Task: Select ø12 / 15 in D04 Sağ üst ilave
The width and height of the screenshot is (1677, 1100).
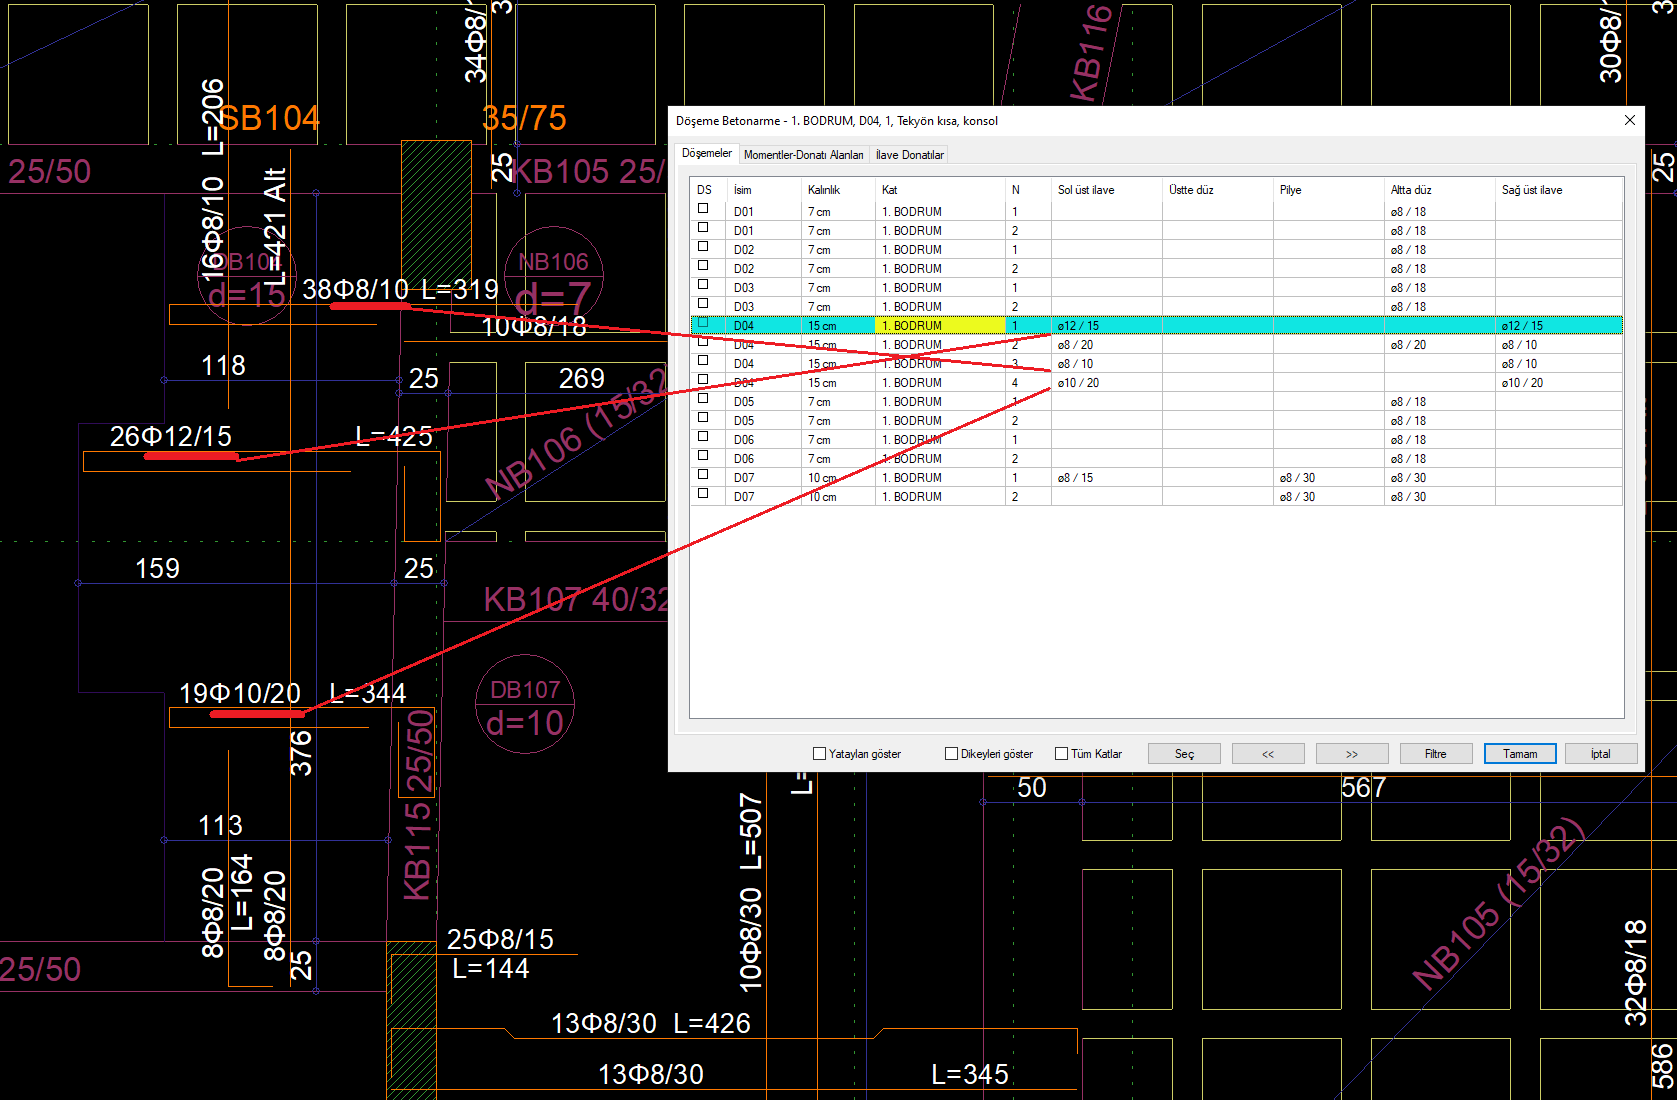Action: tap(1558, 326)
